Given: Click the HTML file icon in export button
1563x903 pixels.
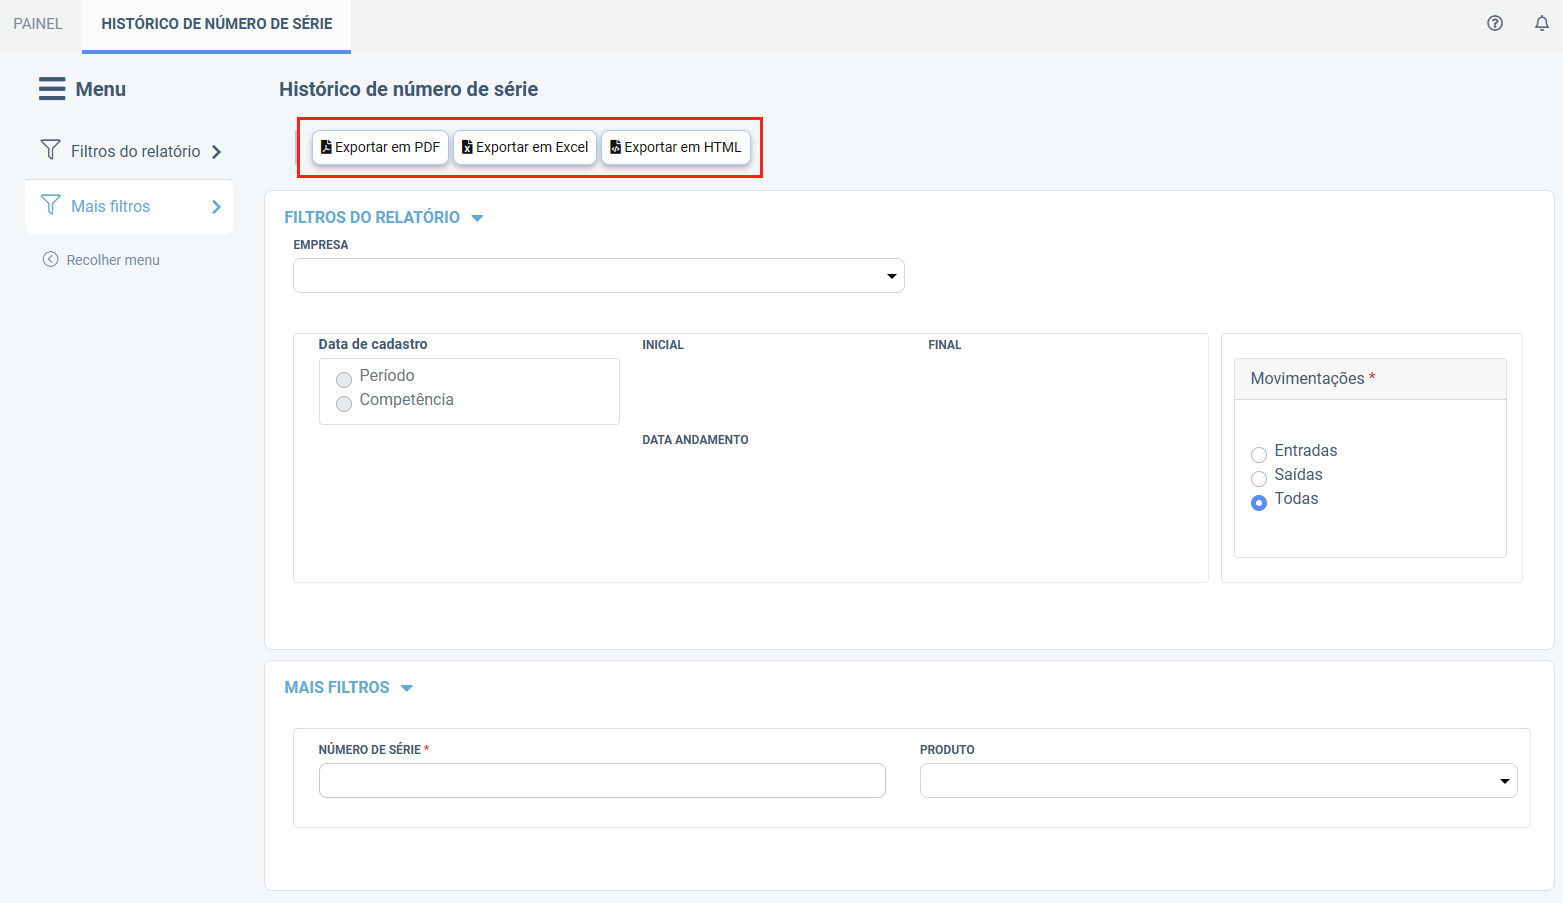Looking at the screenshot, I should 616,147.
